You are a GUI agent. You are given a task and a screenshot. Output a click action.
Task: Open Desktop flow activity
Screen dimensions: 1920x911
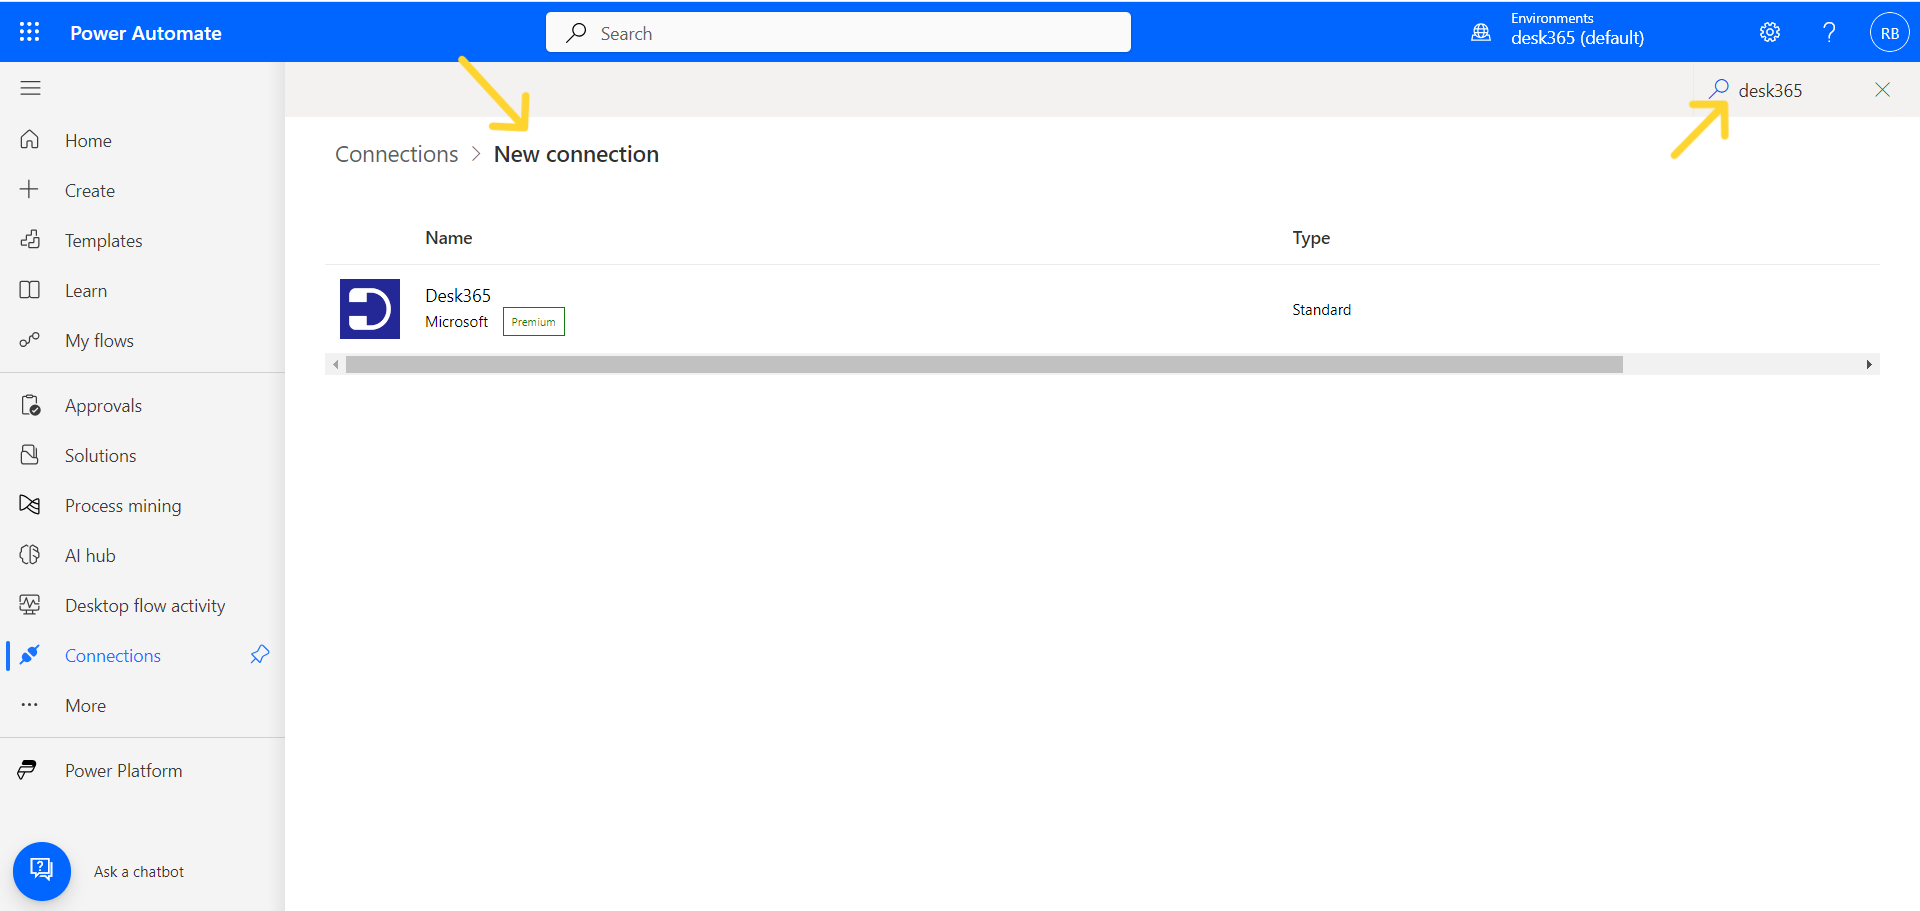click(x=144, y=604)
